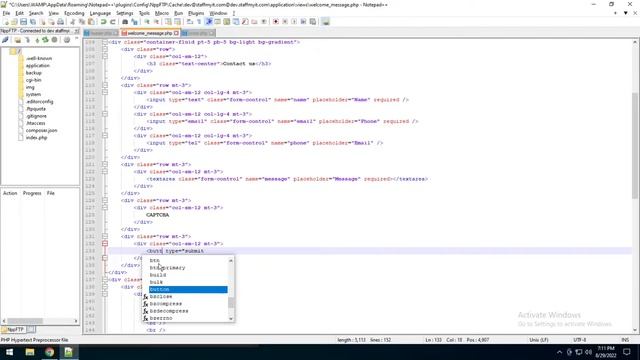
Task: Collapse the fold marker at line 104
Action: 105,42
